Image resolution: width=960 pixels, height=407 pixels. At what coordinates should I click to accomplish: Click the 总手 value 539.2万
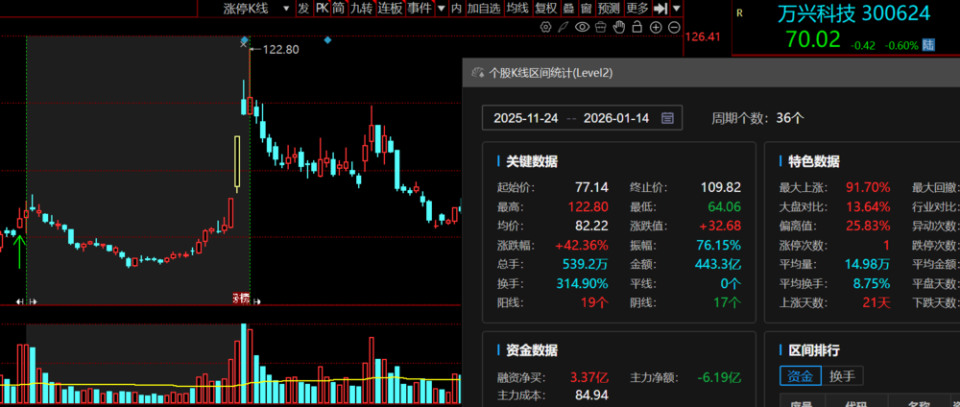pyautogui.click(x=585, y=264)
